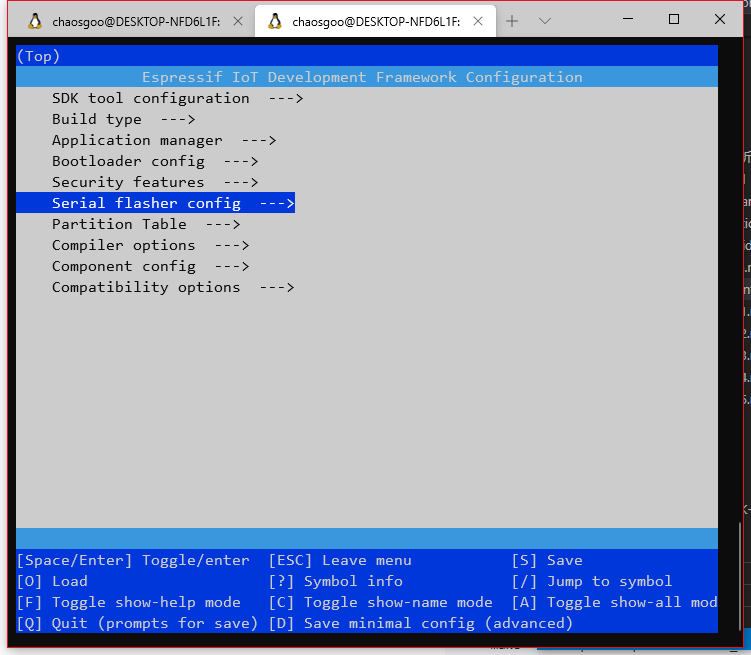Image resolution: width=751 pixels, height=655 pixels.
Task: Click the [Q] Quit (prompts for save) hint
Action: [137, 624]
